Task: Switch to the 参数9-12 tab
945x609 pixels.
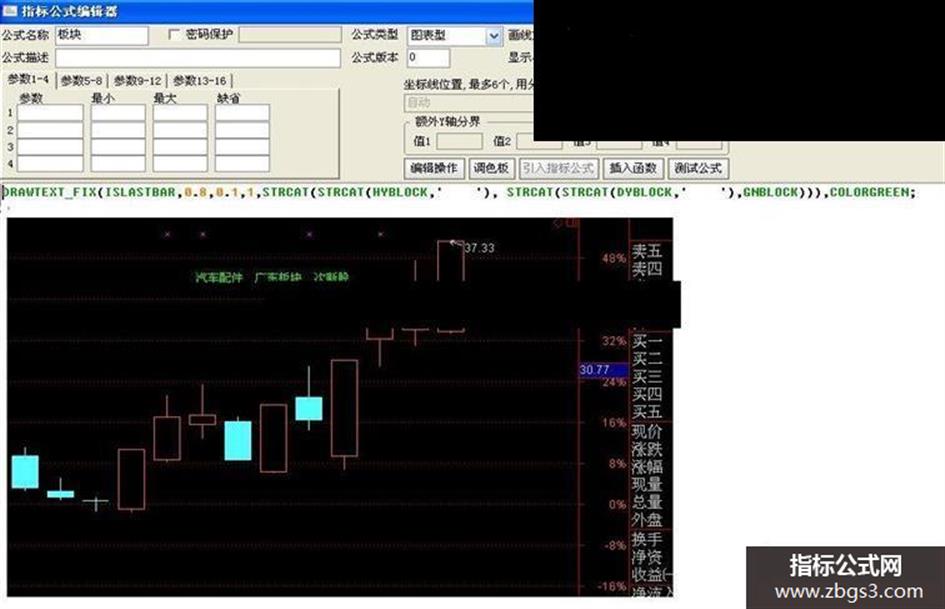Action: click(x=137, y=81)
